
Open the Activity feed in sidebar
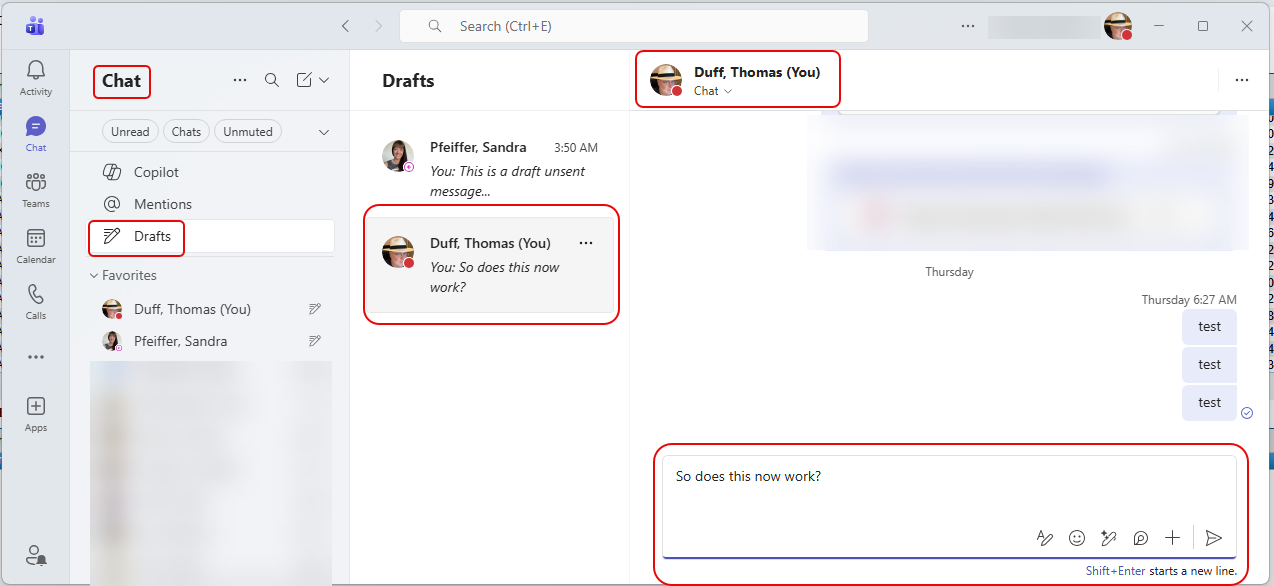tap(36, 78)
